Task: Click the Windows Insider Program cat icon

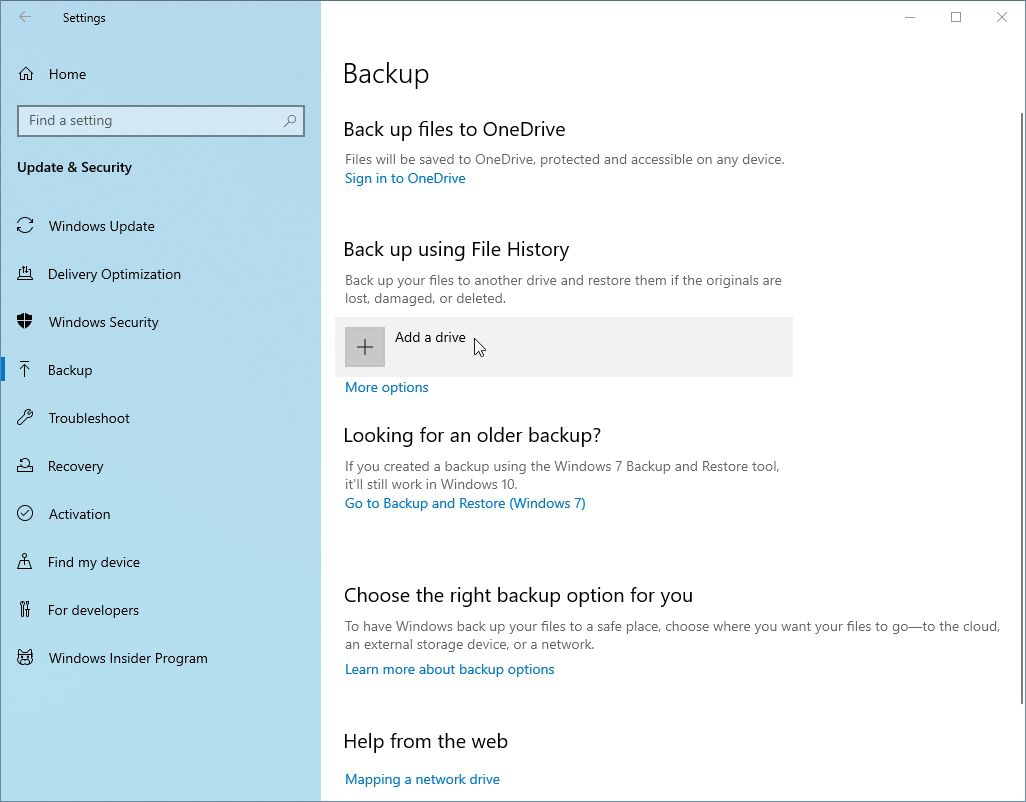Action: click(25, 657)
